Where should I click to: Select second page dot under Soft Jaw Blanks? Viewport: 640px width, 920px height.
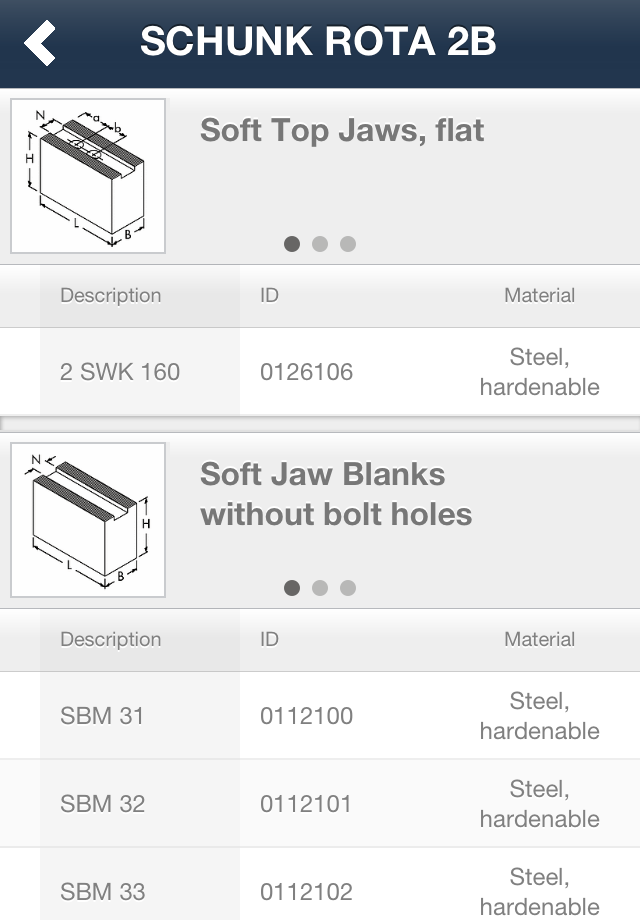[320, 587]
